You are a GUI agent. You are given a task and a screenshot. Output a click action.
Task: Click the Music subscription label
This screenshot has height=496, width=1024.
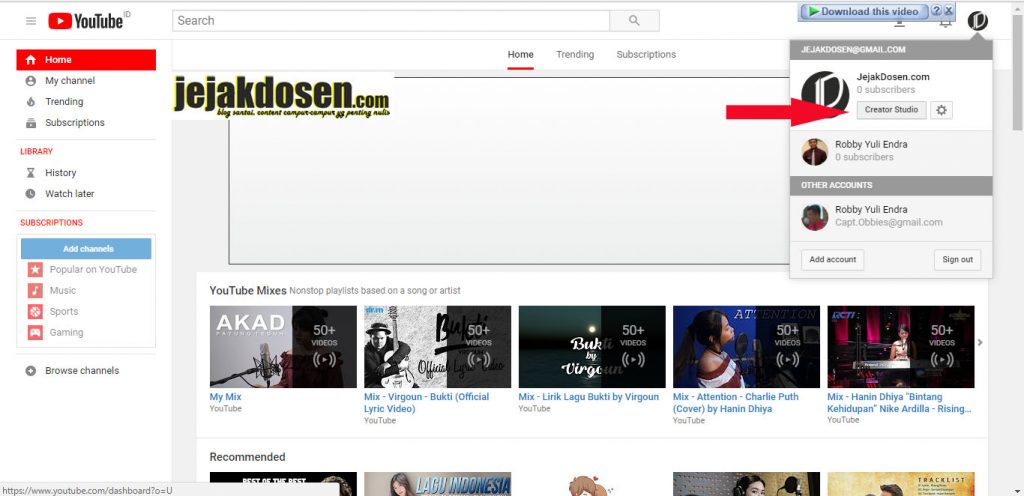click(63, 290)
